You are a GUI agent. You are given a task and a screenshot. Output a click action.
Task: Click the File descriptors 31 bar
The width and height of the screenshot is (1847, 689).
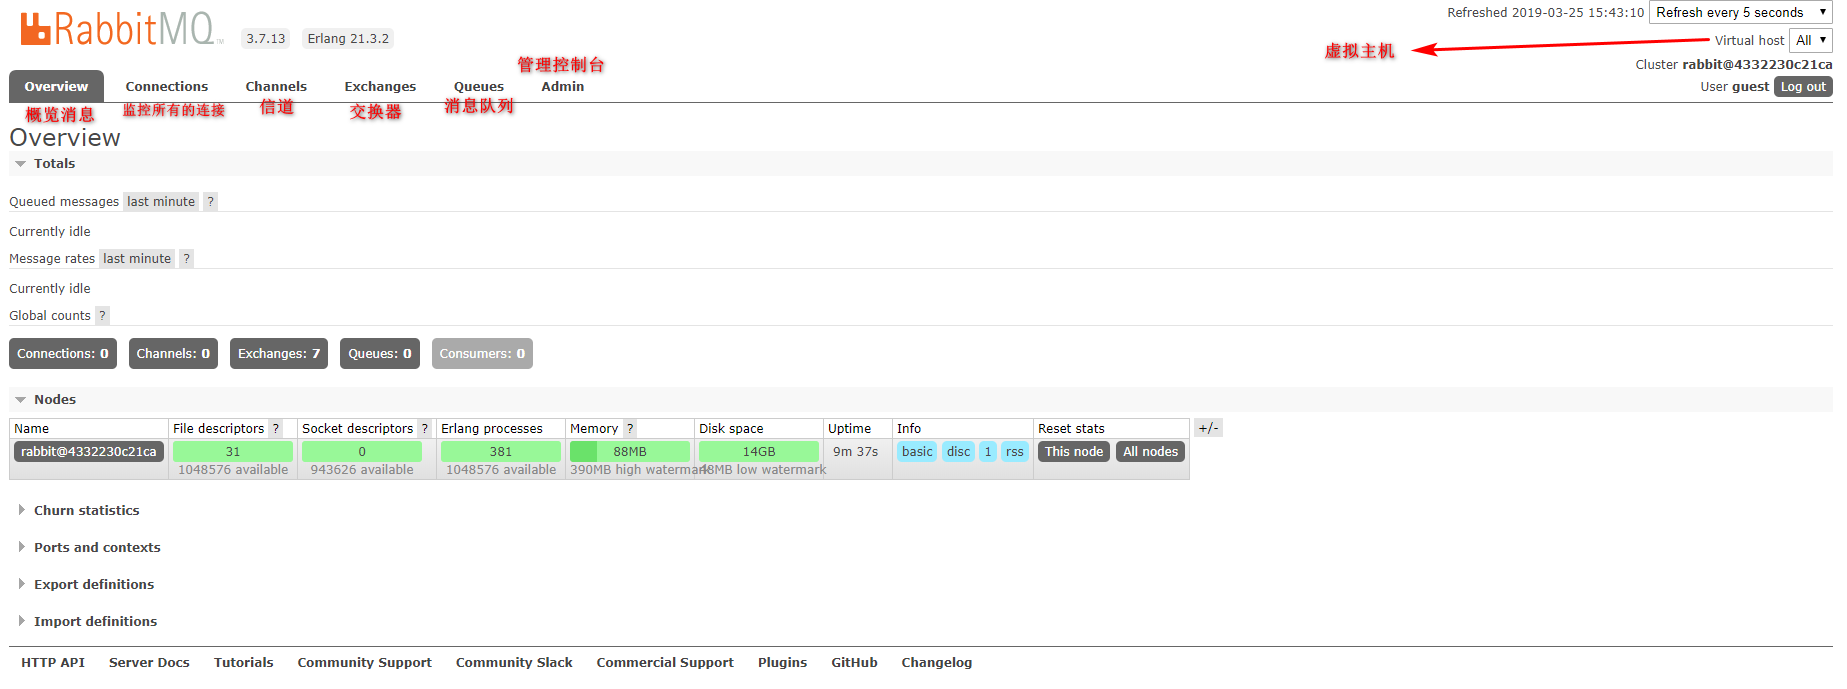pos(233,452)
